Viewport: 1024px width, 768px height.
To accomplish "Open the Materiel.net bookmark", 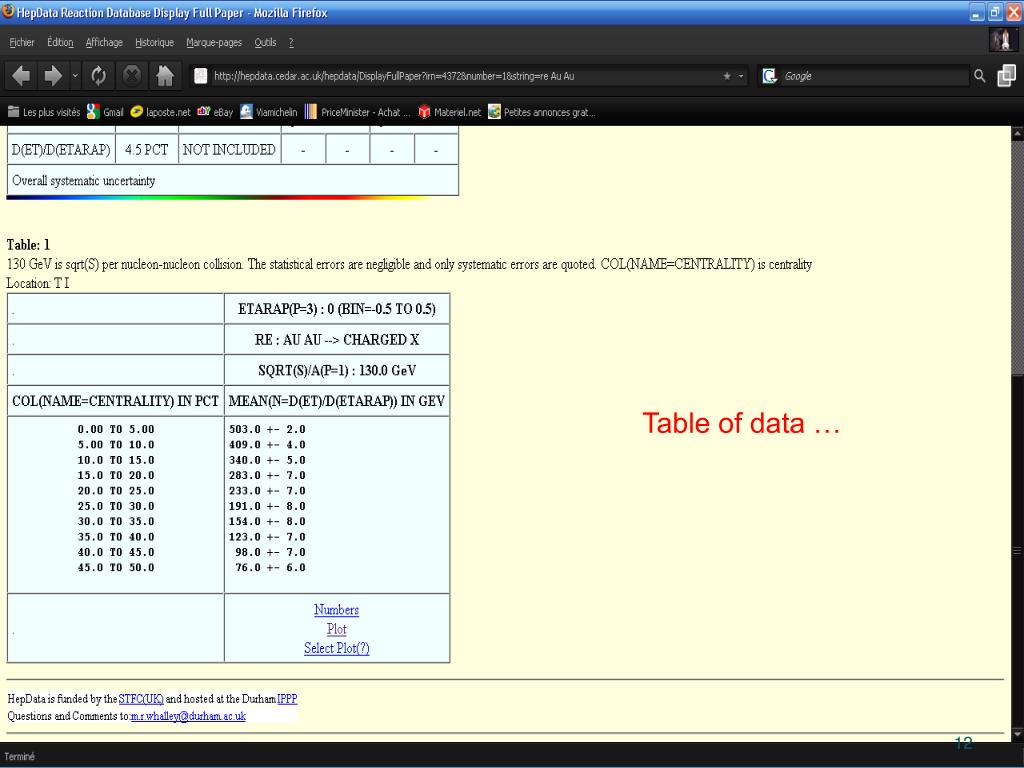I will pos(449,112).
